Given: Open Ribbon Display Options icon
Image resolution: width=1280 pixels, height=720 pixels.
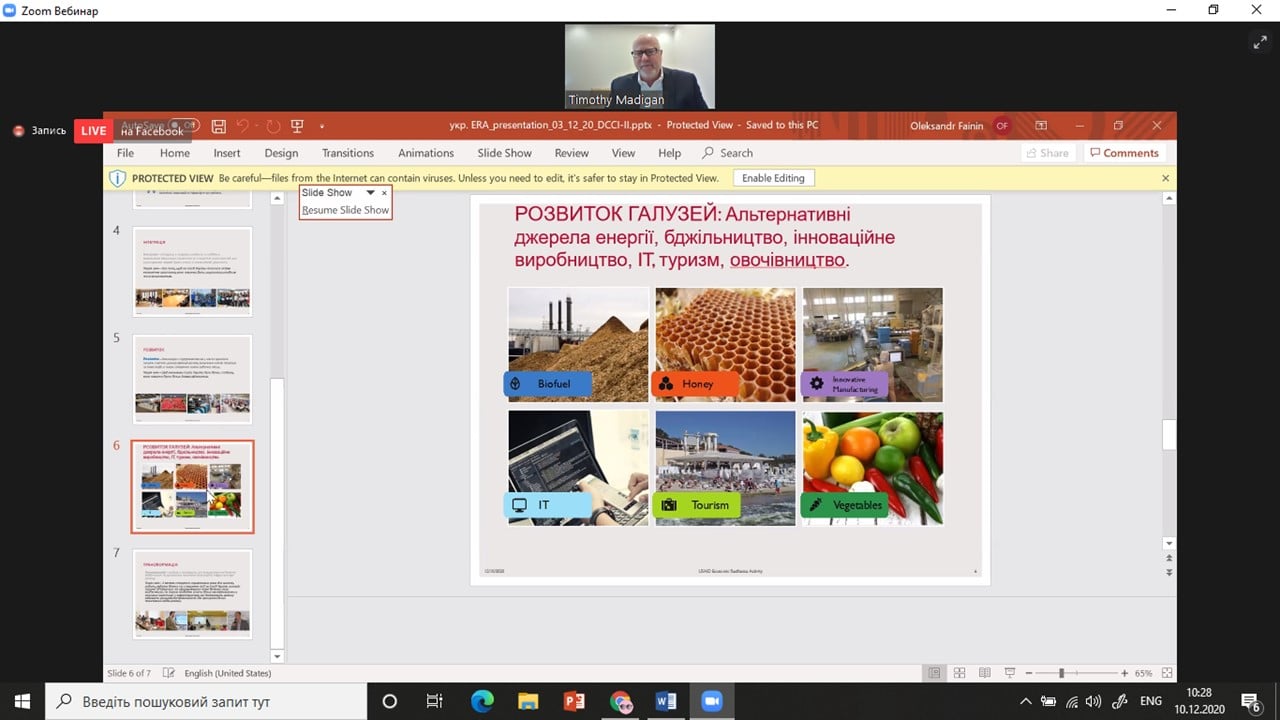Looking at the screenshot, I should tap(1041, 126).
